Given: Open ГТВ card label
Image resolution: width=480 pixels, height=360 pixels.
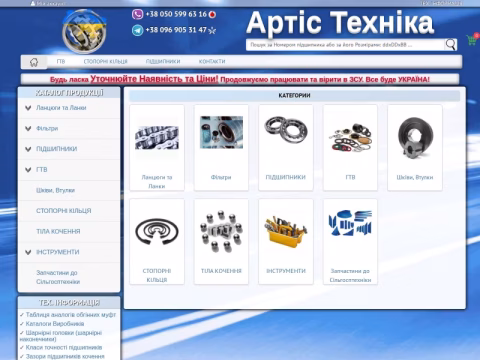Looking at the screenshot, I should click(350, 177).
